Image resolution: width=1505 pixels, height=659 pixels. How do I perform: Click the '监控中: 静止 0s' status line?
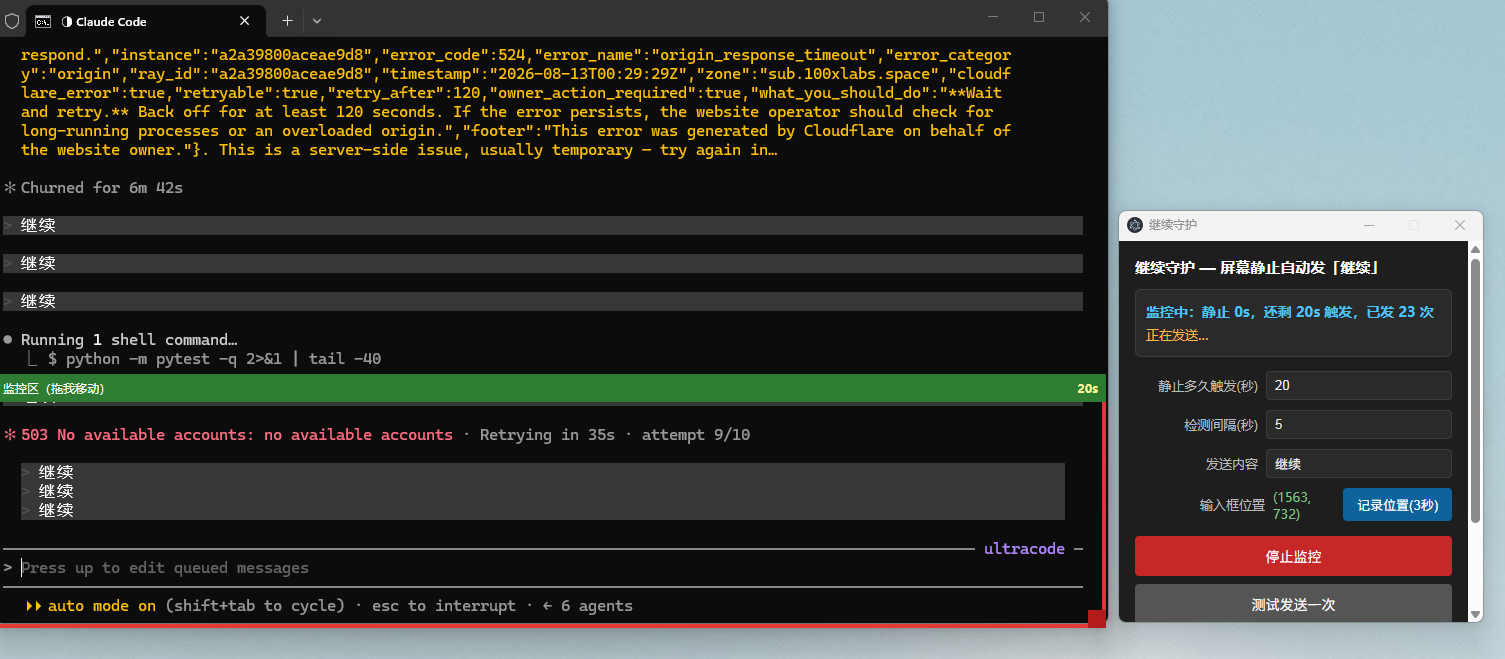click(x=1290, y=312)
